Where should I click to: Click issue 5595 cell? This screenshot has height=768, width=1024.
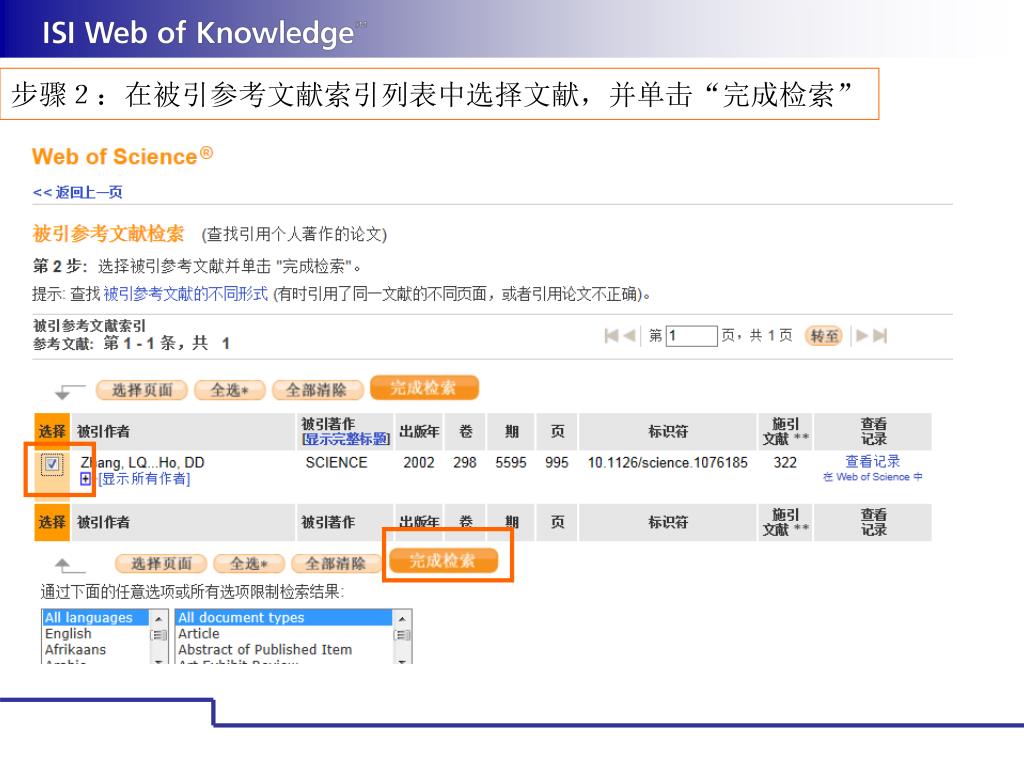pos(511,462)
